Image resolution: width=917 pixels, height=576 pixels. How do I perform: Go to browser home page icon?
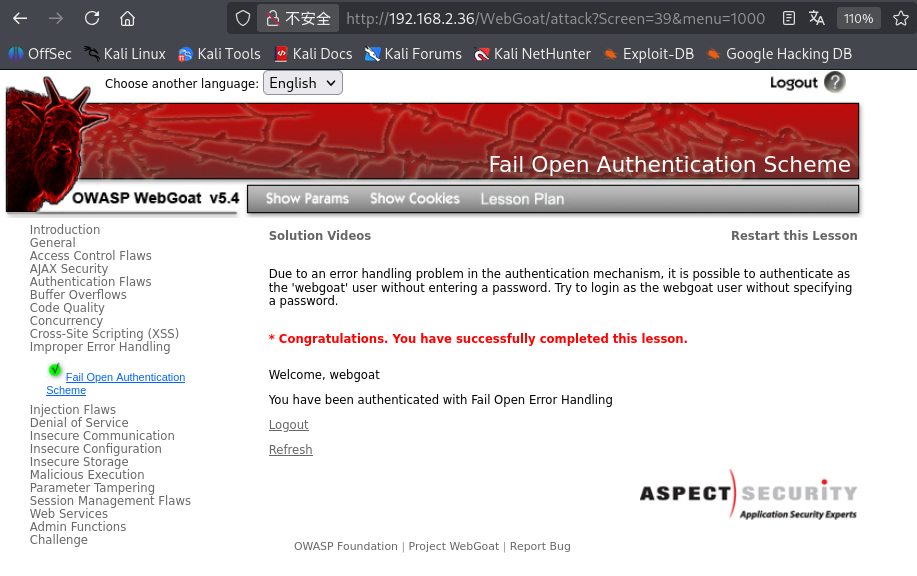[127, 19]
